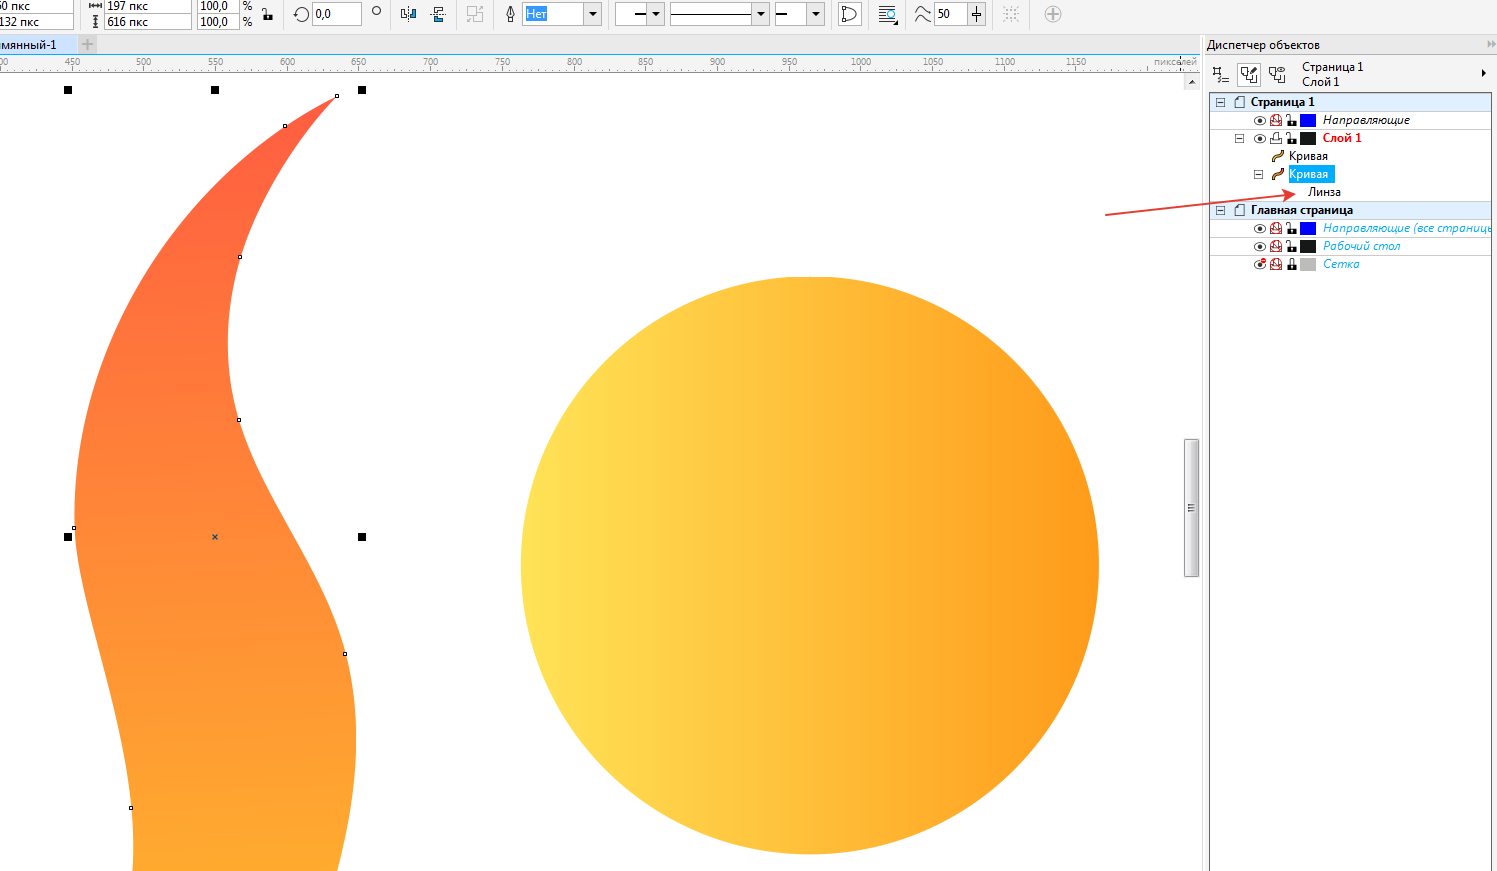Open the wrap text options icon

pyautogui.click(x=887, y=14)
